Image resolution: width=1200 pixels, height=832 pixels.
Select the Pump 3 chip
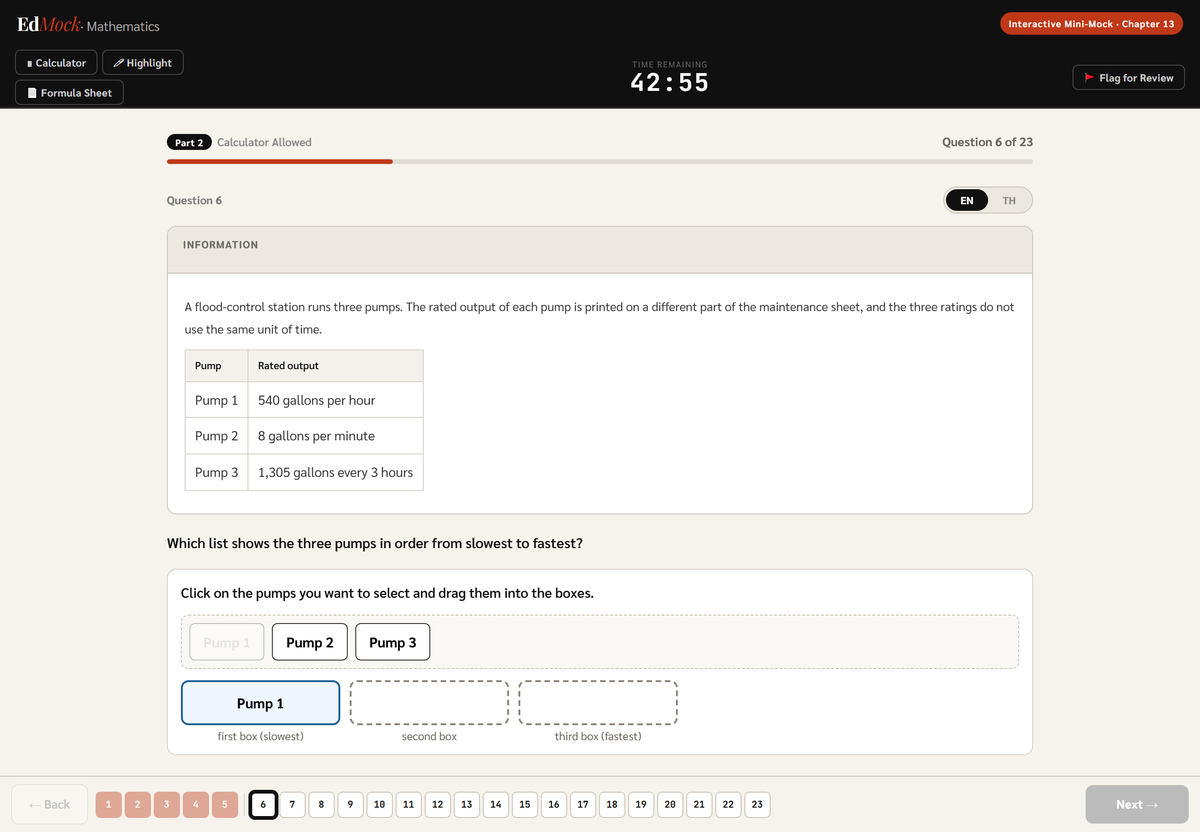click(x=393, y=642)
